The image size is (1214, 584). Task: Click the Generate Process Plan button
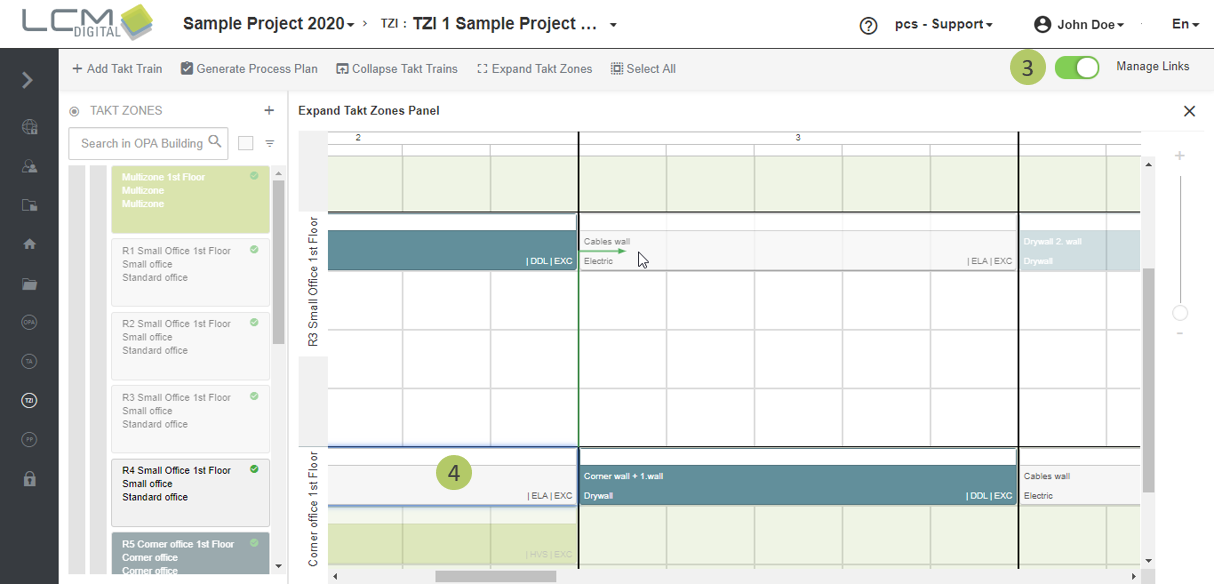(x=249, y=69)
